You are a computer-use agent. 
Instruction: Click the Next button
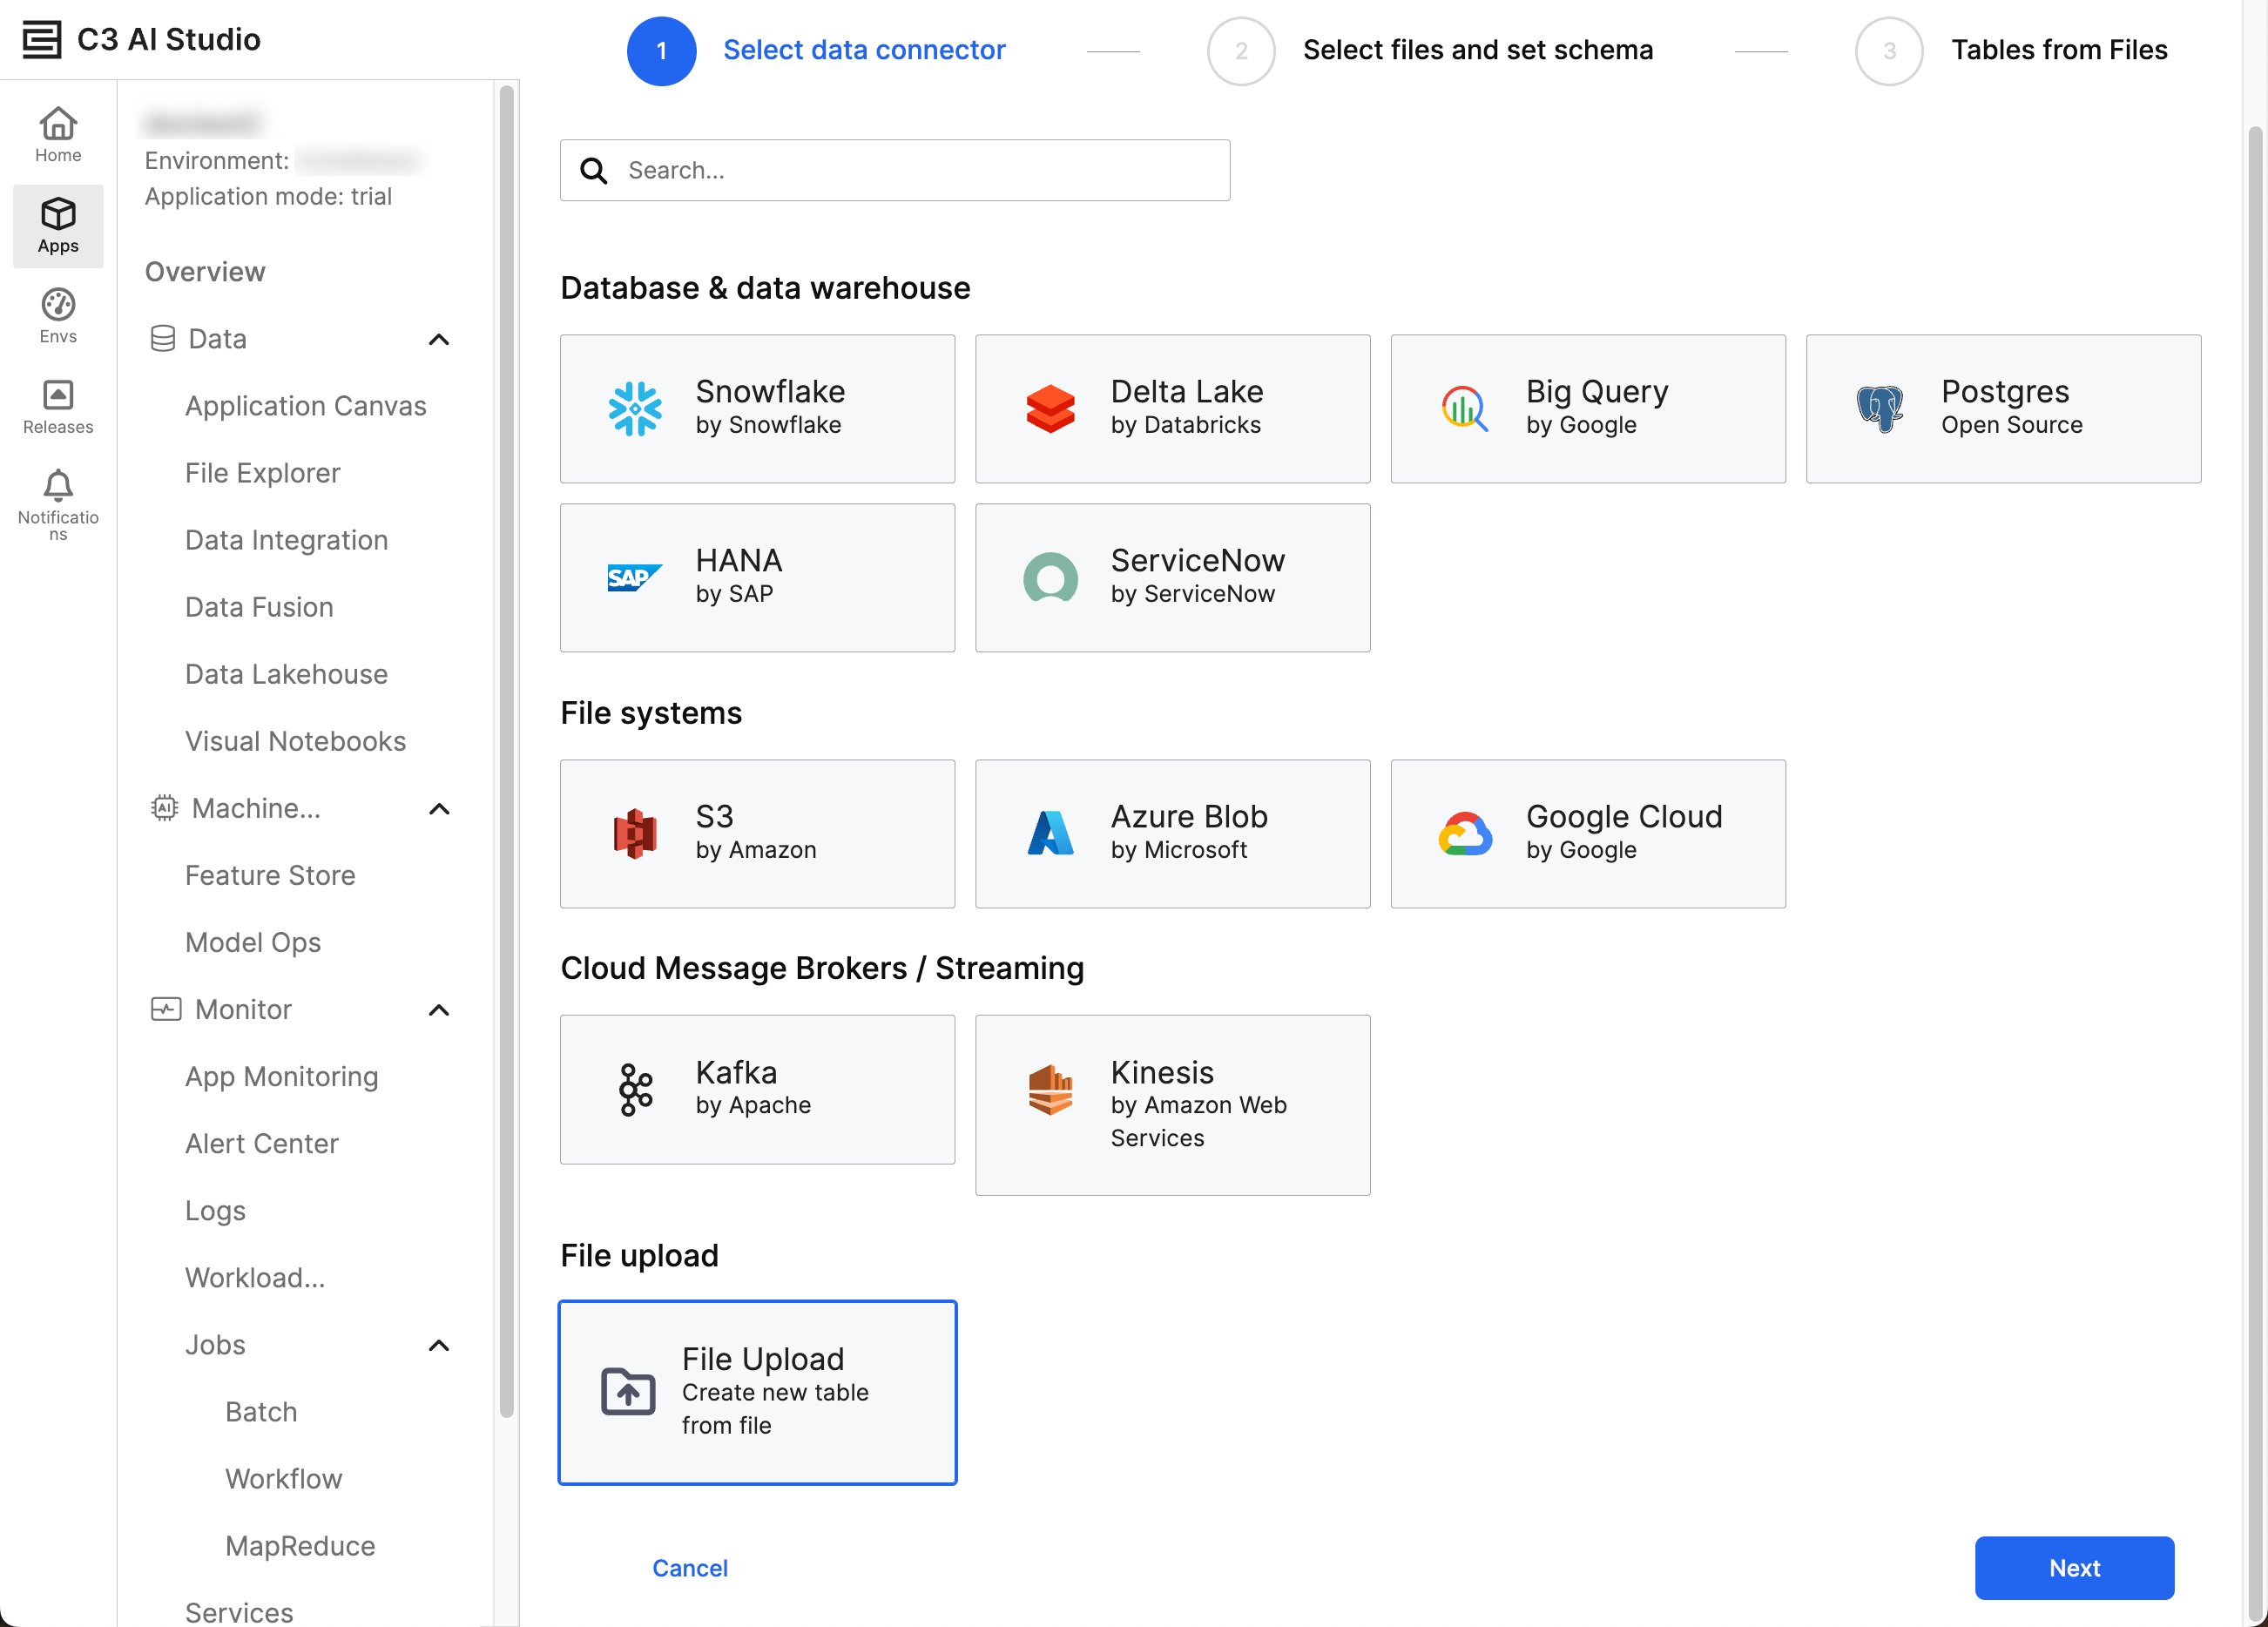[x=2073, y=1568]
